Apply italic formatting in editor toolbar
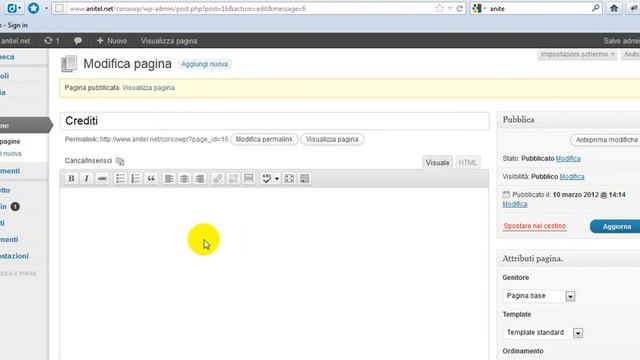The image size is (640, 360). 87,178
